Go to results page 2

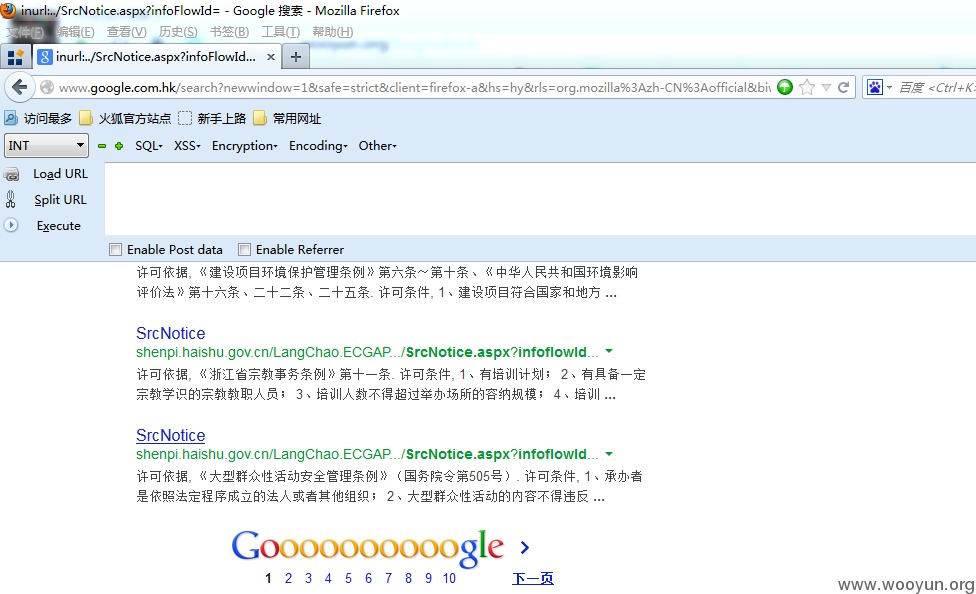click(288, 578)
